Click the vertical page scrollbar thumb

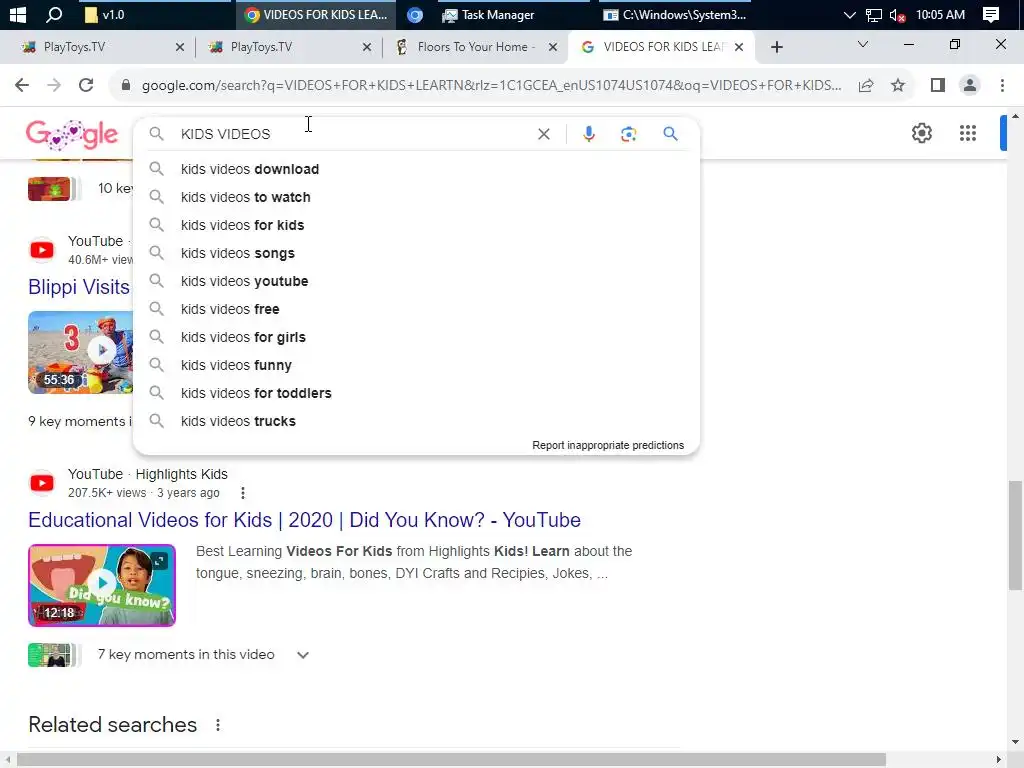click(x=1015, y=535)
